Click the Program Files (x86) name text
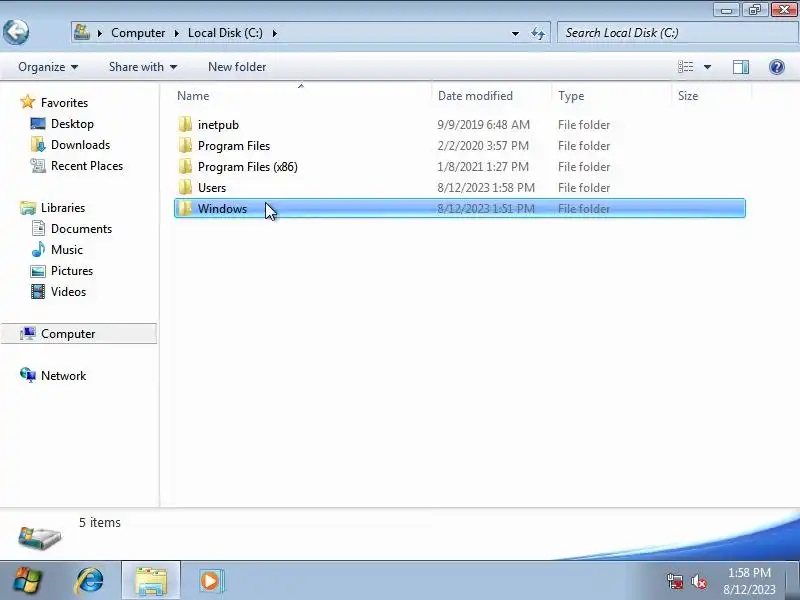This screenshot has width=800, height=600. [247, 167]
